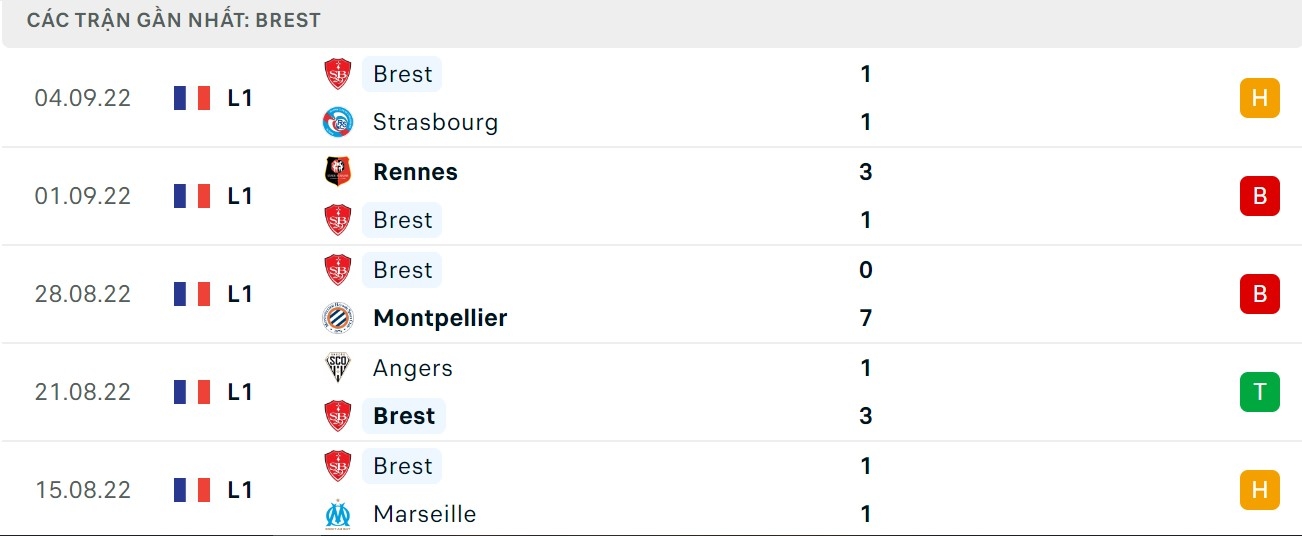
Task: Click the L1 league label on 28.08.22
Action: 240,294
